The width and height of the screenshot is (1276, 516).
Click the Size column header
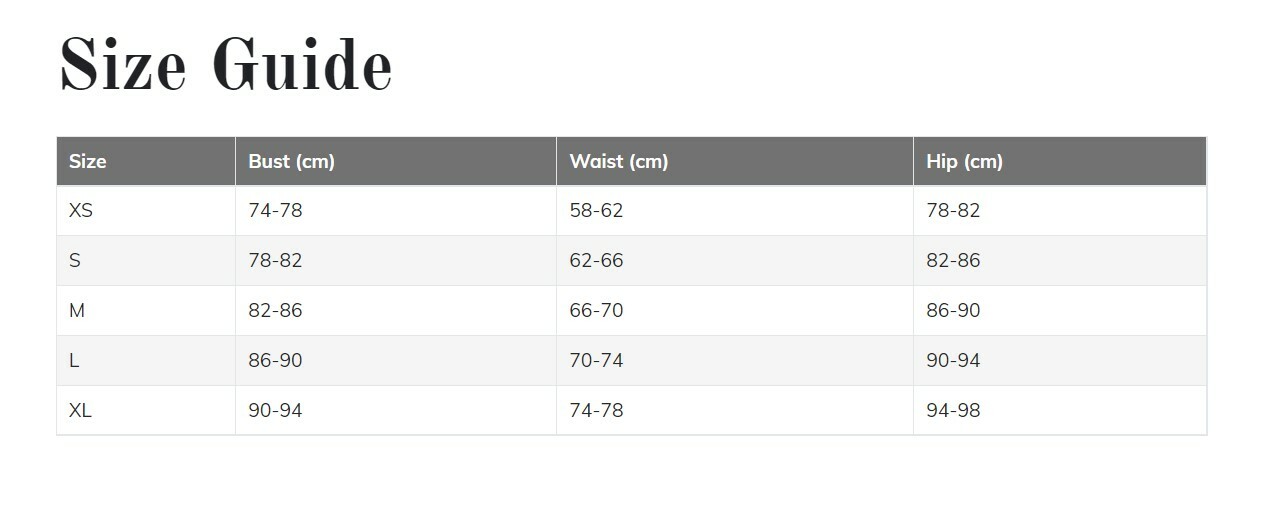click(x=88, y=161)
